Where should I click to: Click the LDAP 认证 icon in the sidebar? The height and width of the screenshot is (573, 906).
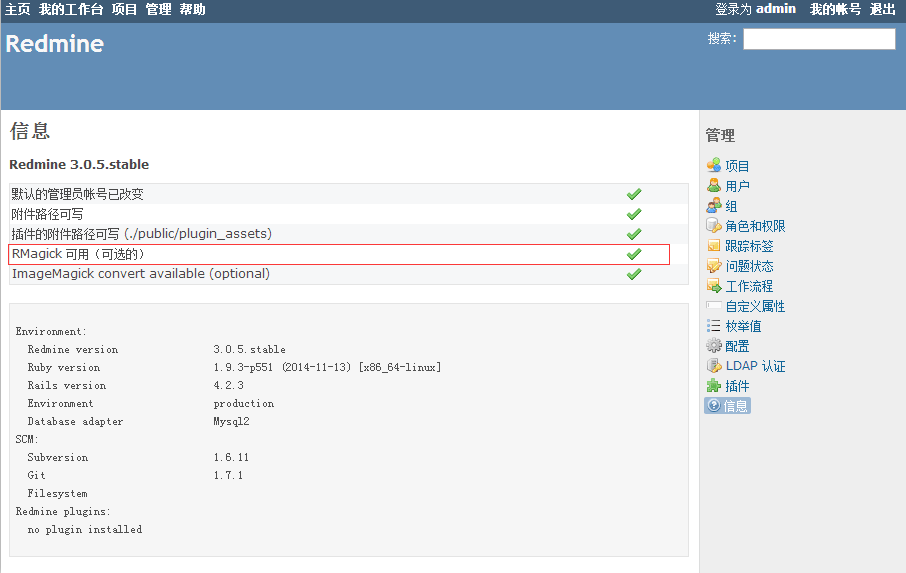click(x=714, y=366)
